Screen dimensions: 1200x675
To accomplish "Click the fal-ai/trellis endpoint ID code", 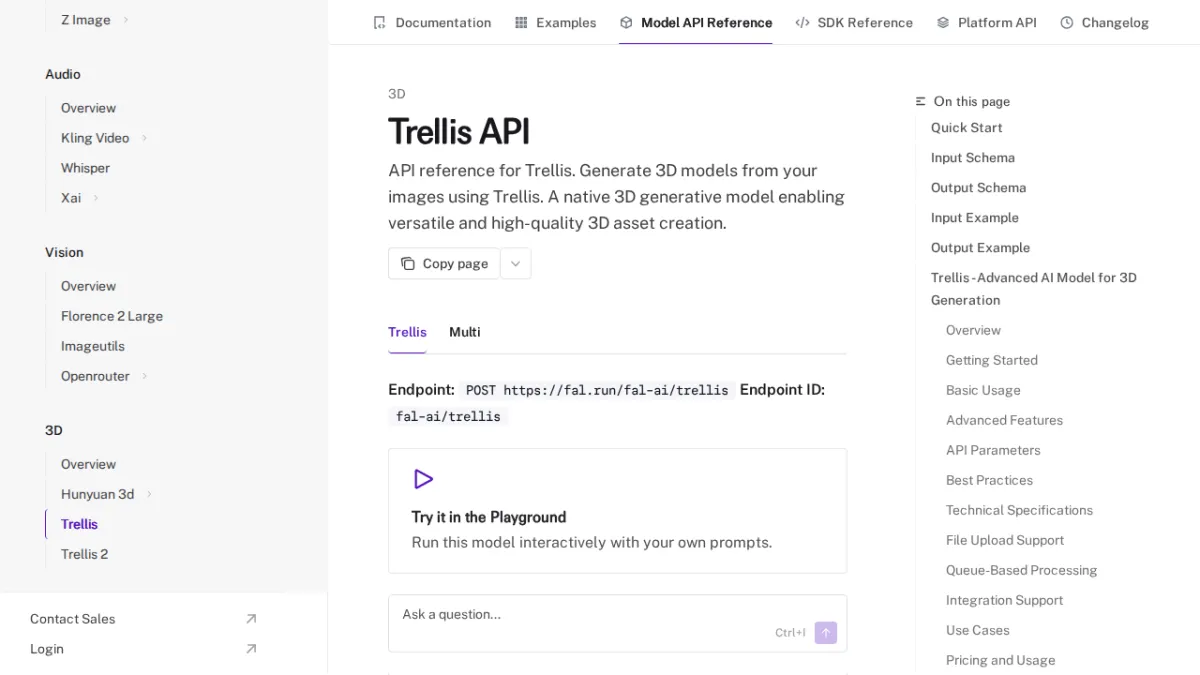I will 448,416.
